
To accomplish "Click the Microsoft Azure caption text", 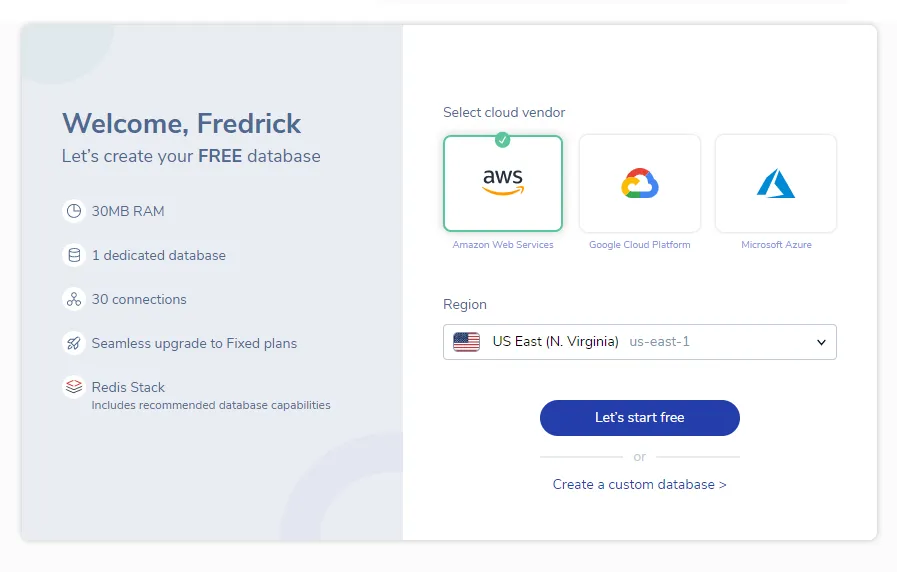I will (776, 245).
